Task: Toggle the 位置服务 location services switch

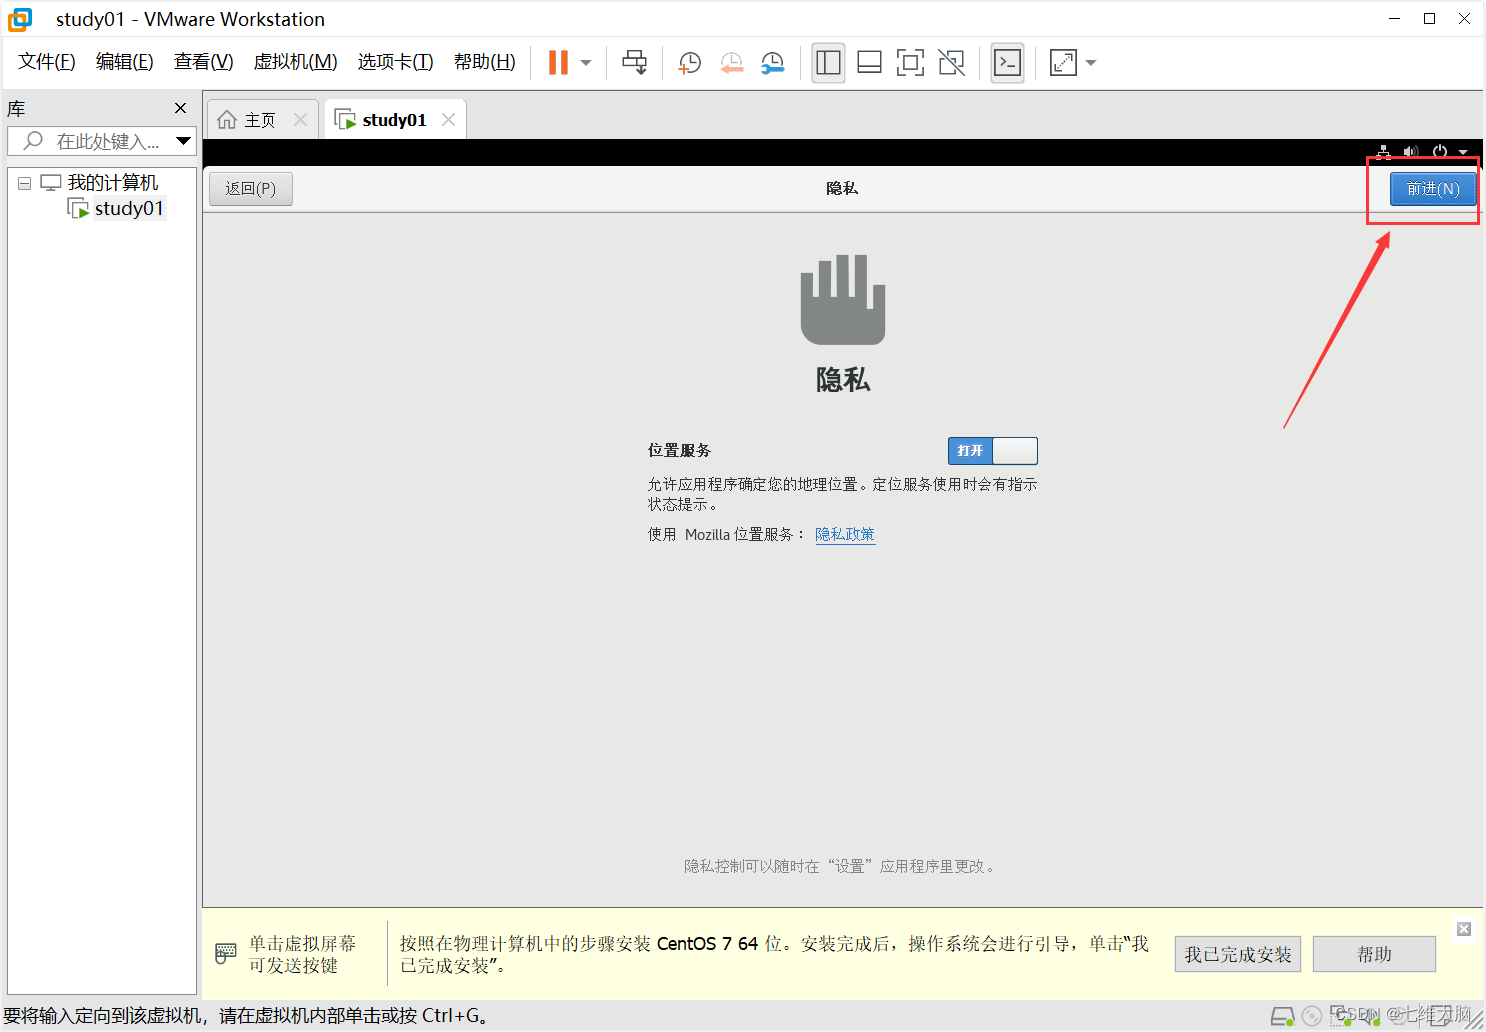Action: (x=992, y=451)
